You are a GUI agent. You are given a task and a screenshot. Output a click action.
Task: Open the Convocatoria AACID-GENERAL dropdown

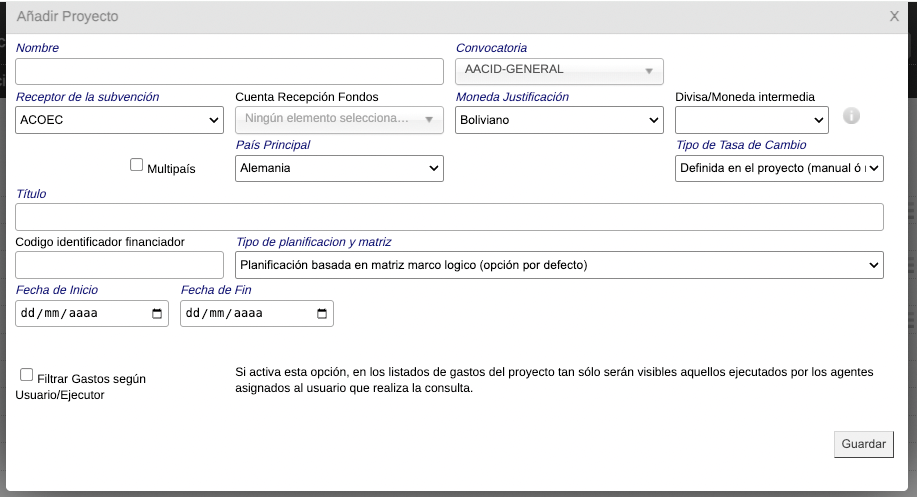(559, 71)
